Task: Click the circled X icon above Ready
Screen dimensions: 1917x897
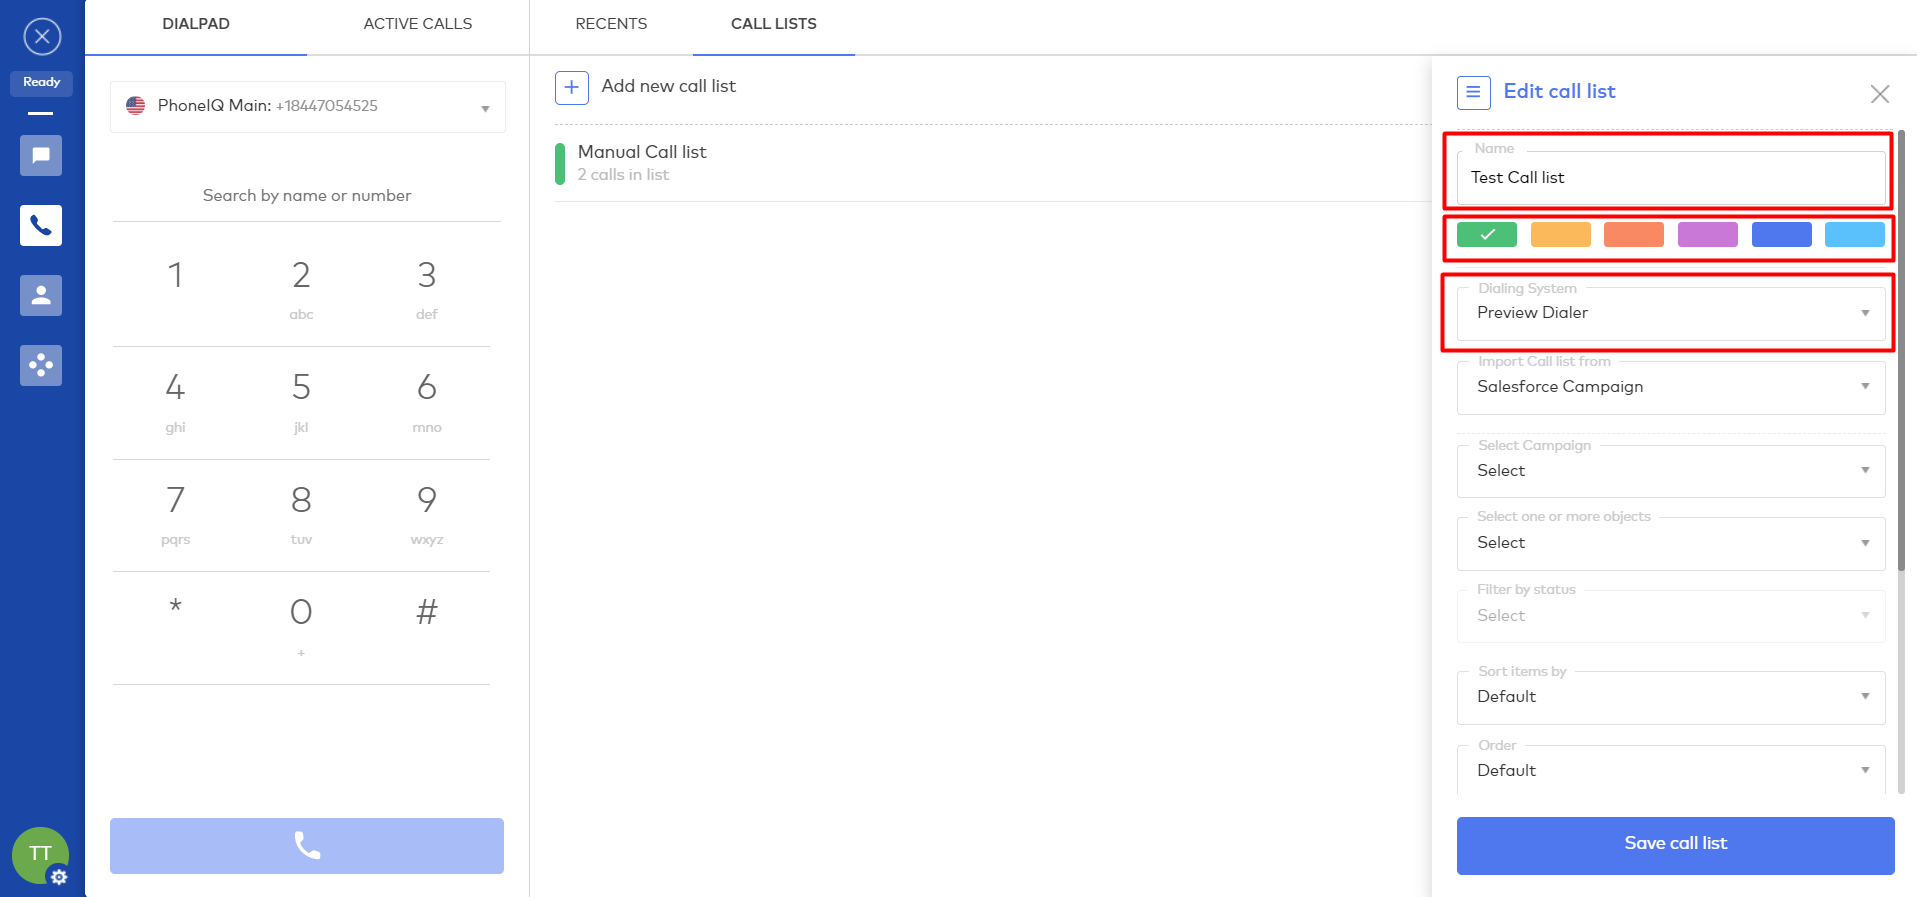Action: point(42,37)
